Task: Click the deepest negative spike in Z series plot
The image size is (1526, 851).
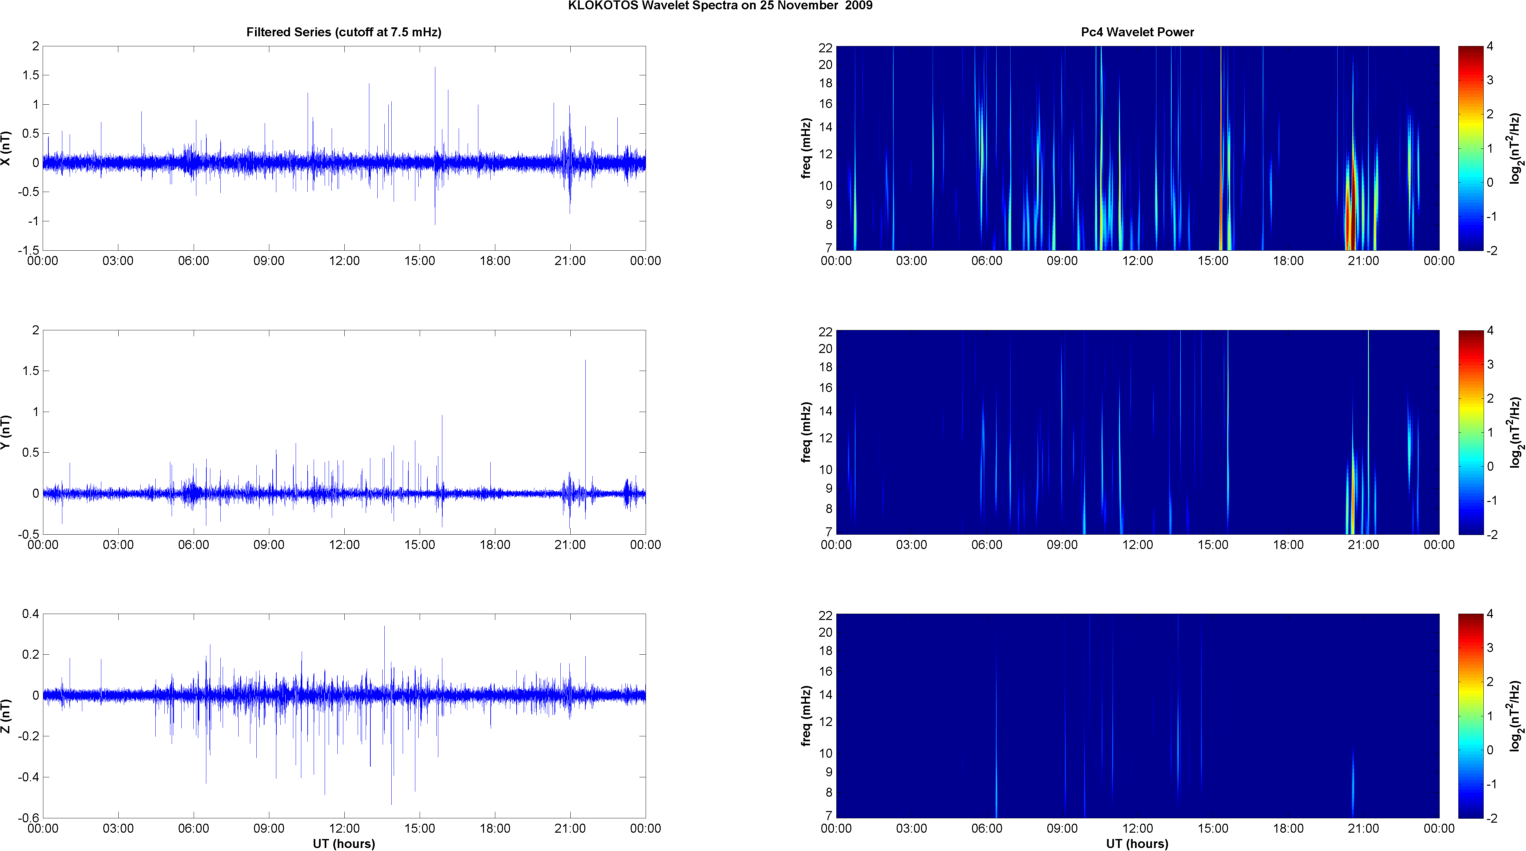Action: (391, 800)
